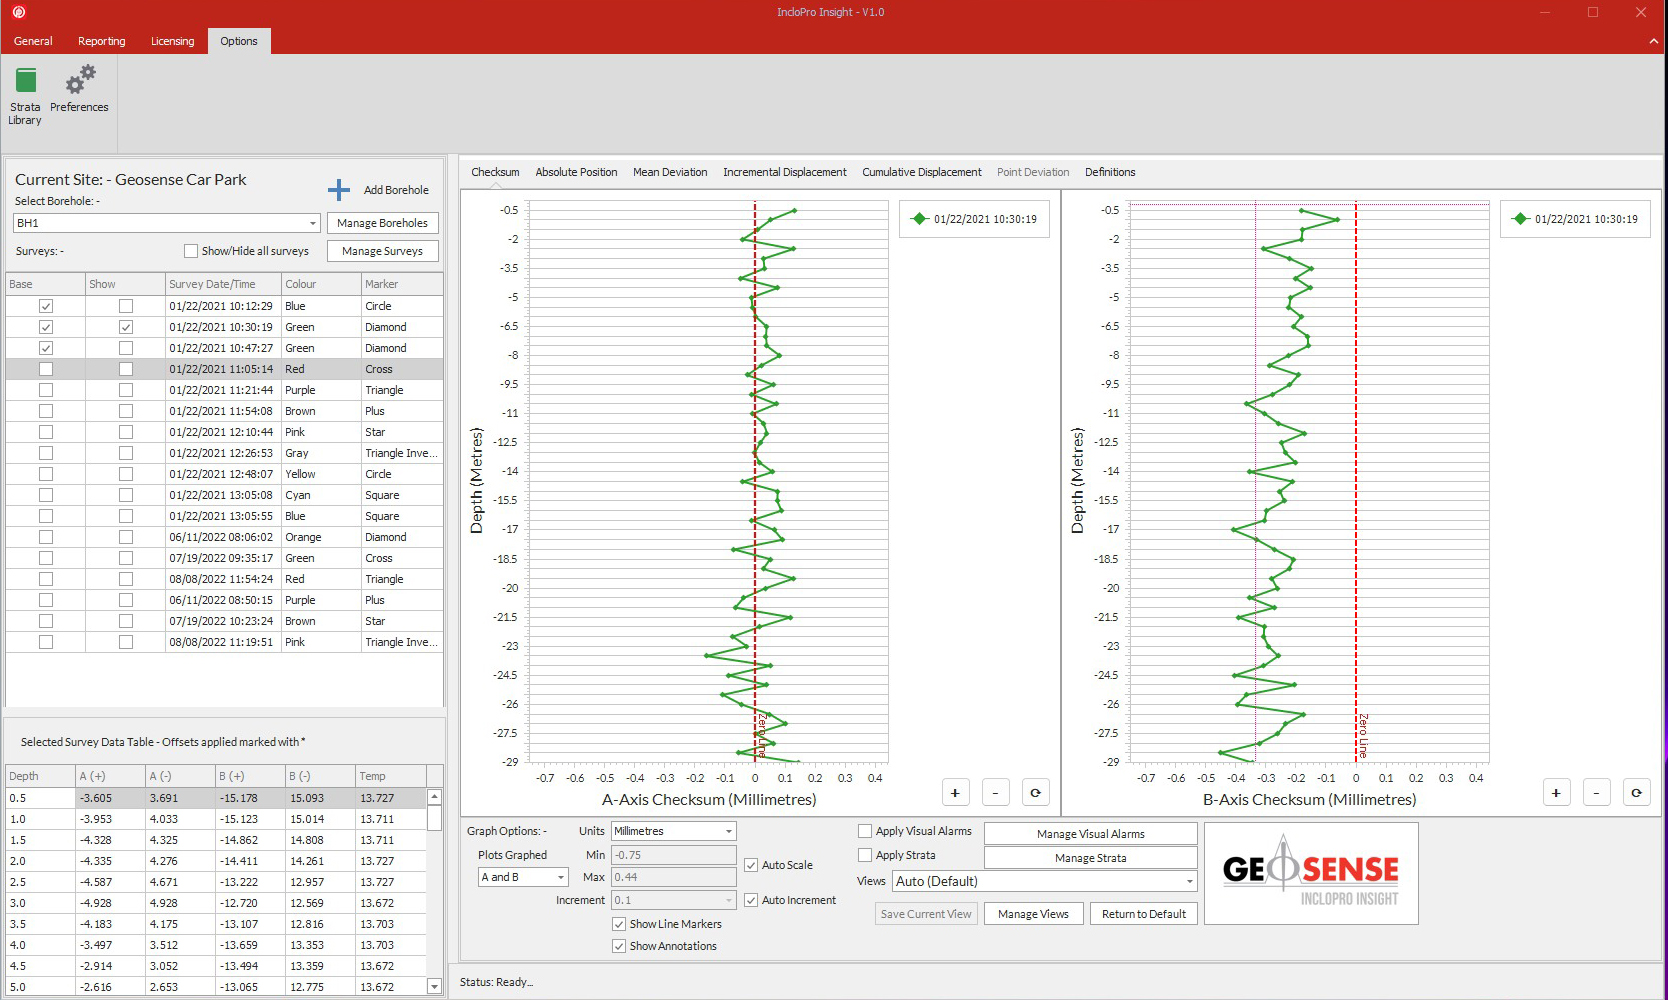Click Manage Boreholes button

383,223
